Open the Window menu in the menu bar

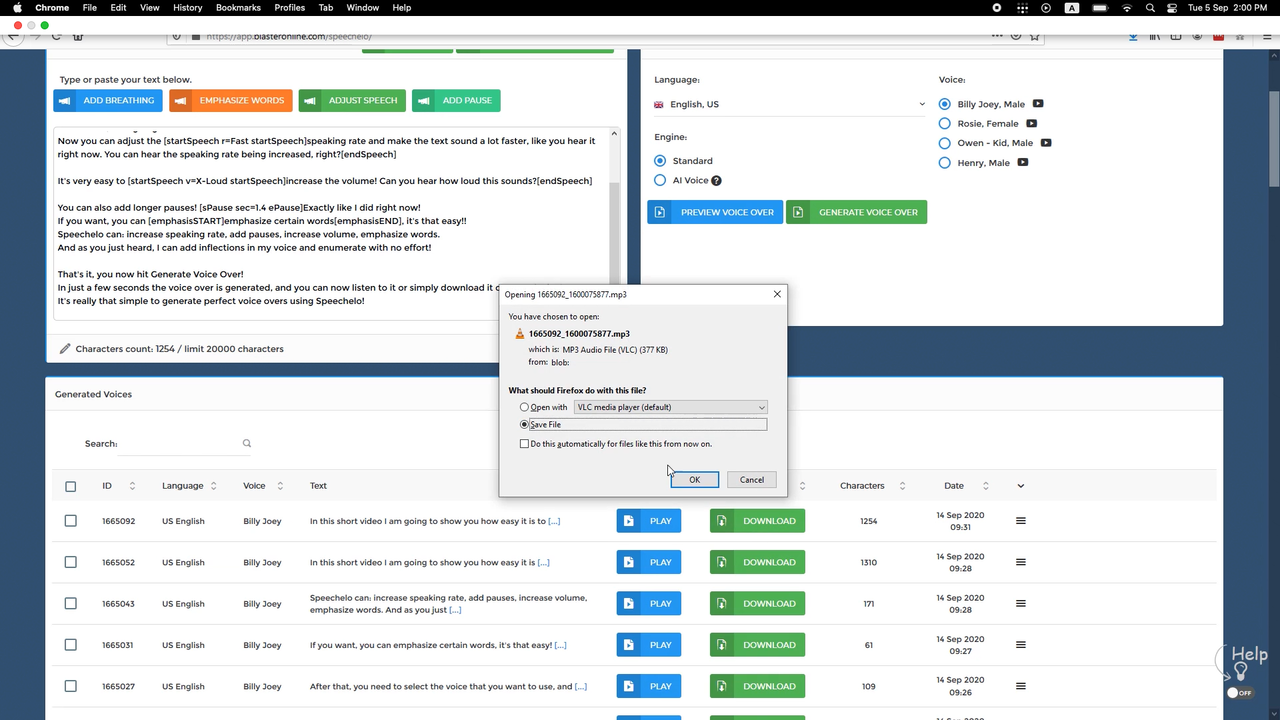[x=363, y=8]
